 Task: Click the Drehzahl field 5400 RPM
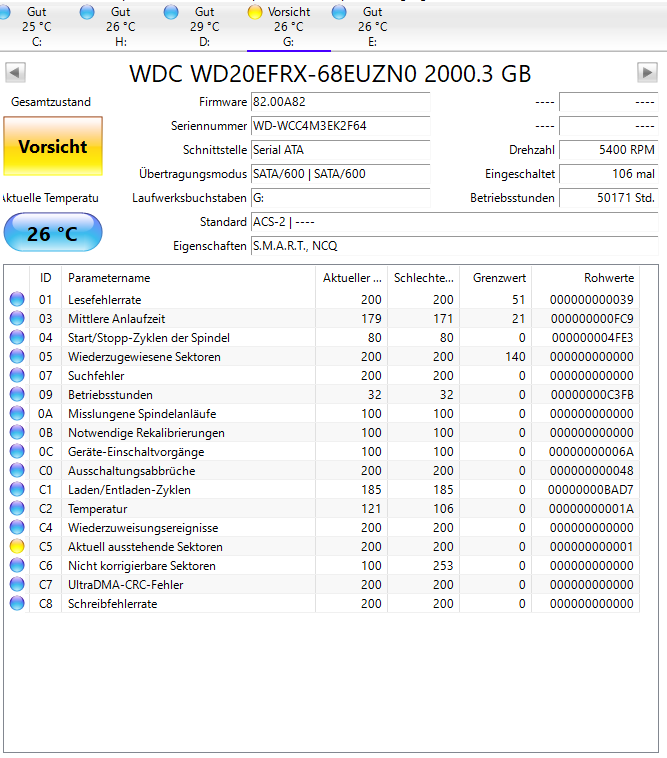pyautogui.click(x=609, y=150)
